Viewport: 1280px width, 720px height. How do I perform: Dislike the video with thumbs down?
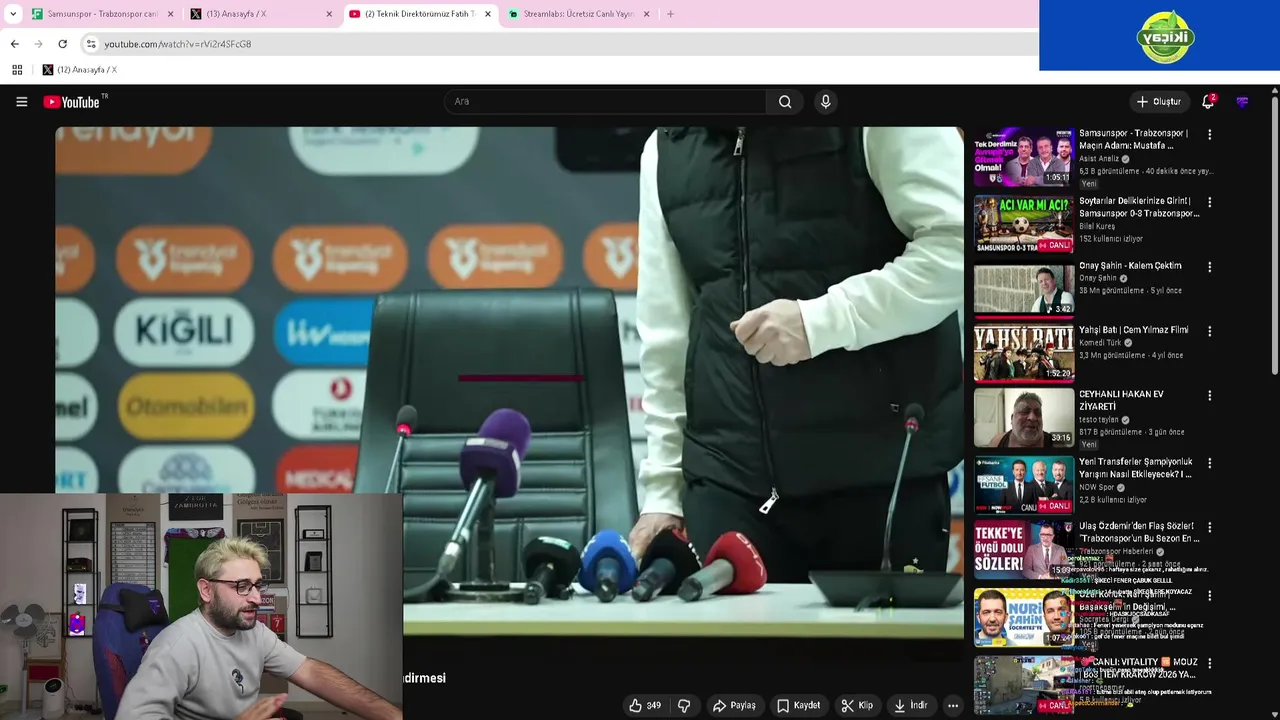(684, 705)
